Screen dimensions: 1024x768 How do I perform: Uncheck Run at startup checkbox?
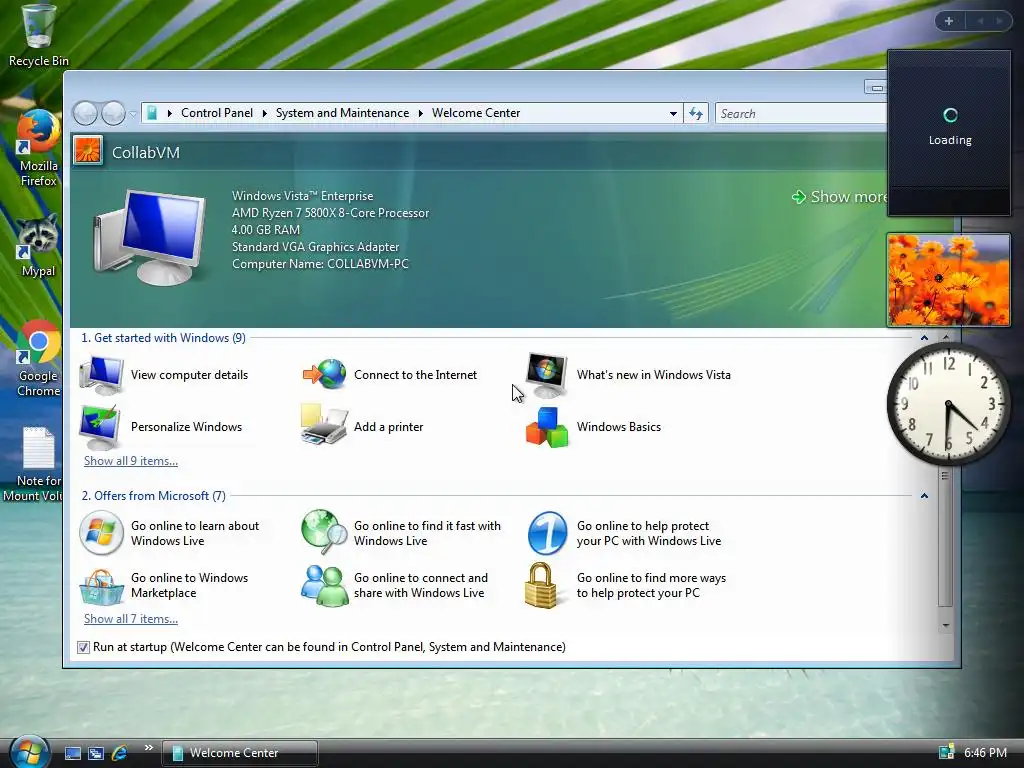pyautogui.click(x=83, y=647)
